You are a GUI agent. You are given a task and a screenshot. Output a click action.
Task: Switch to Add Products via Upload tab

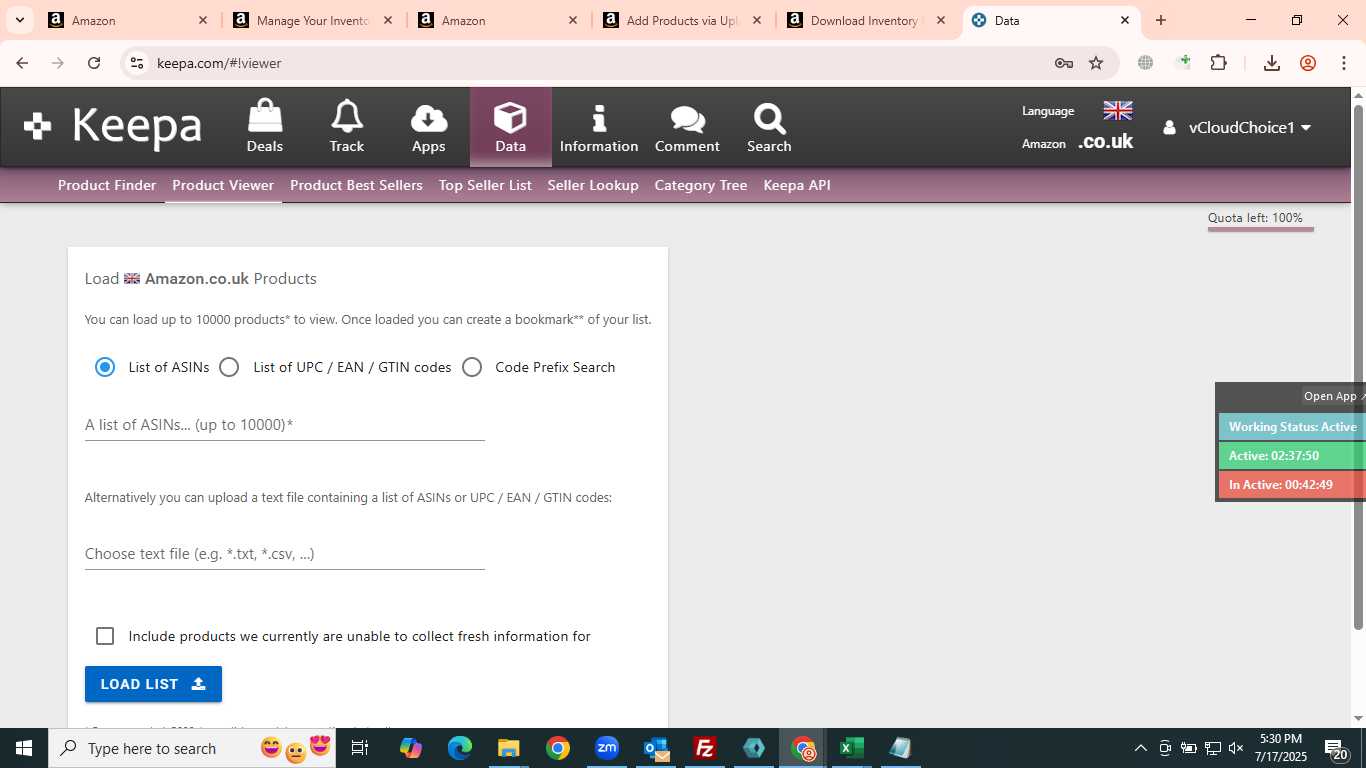point(684,20)
